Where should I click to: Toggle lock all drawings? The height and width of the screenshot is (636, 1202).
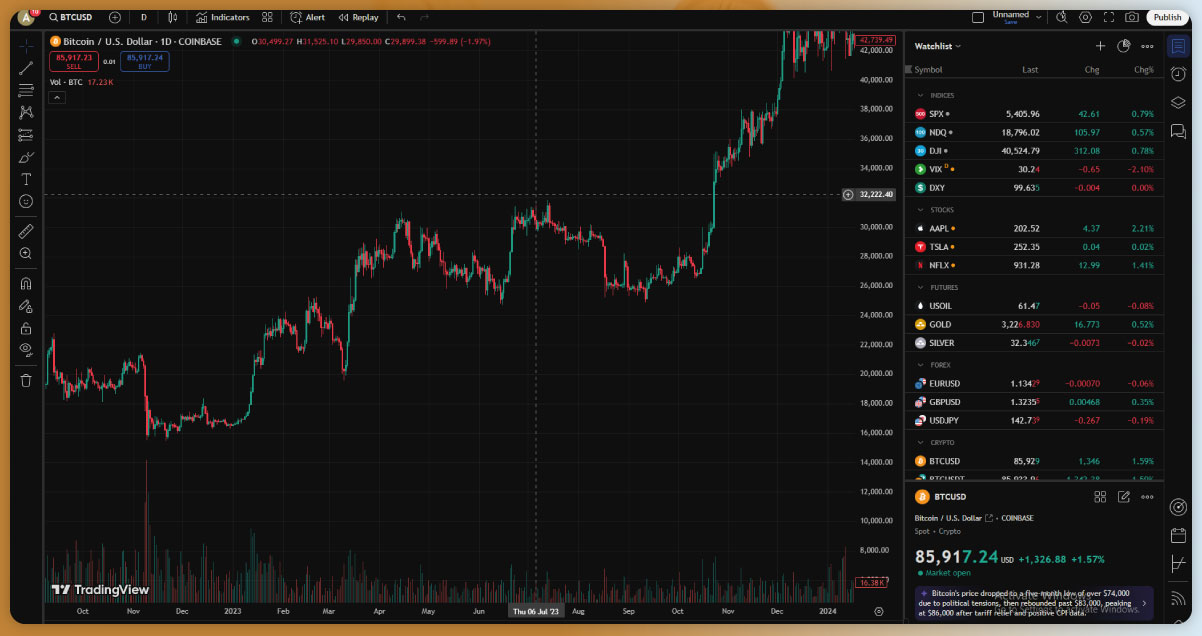(26, 328)
